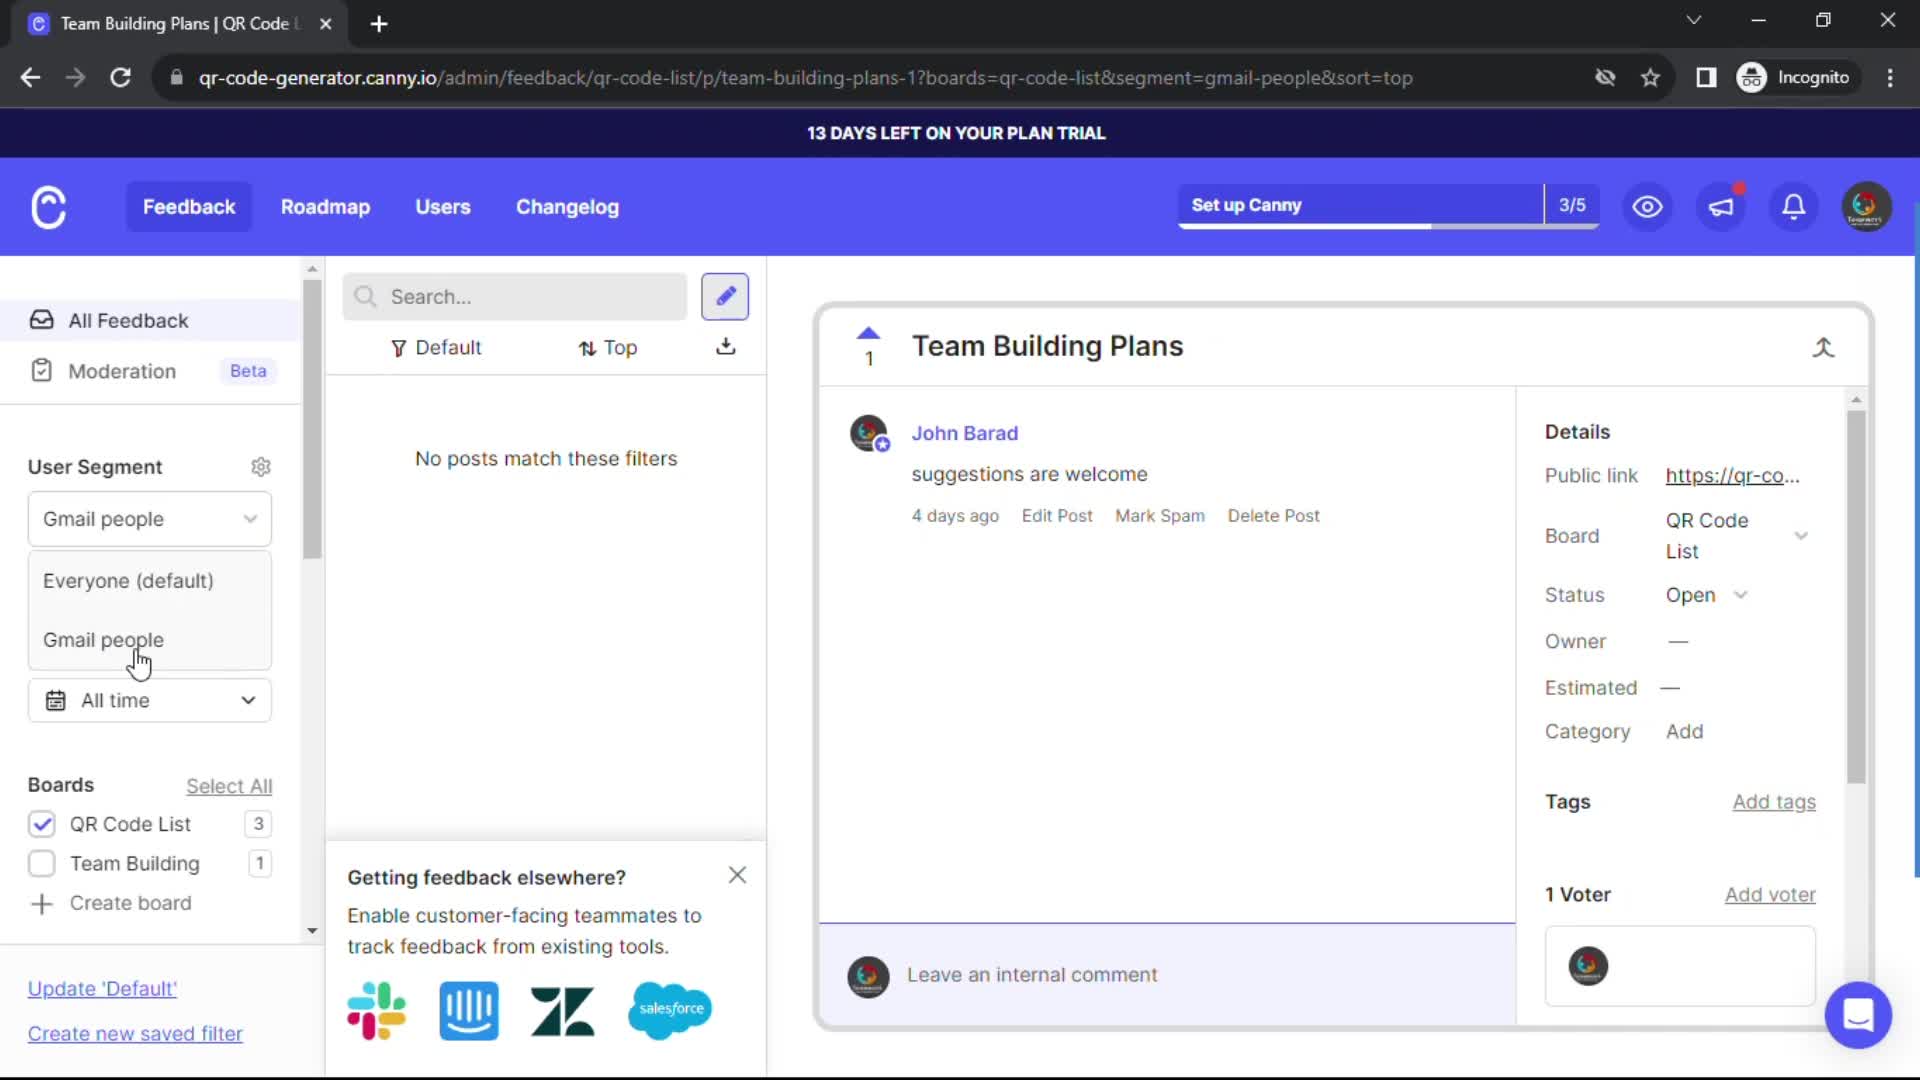Open Moderation Beta section
Viewport: 1920px width, 1080px height.
150,371
